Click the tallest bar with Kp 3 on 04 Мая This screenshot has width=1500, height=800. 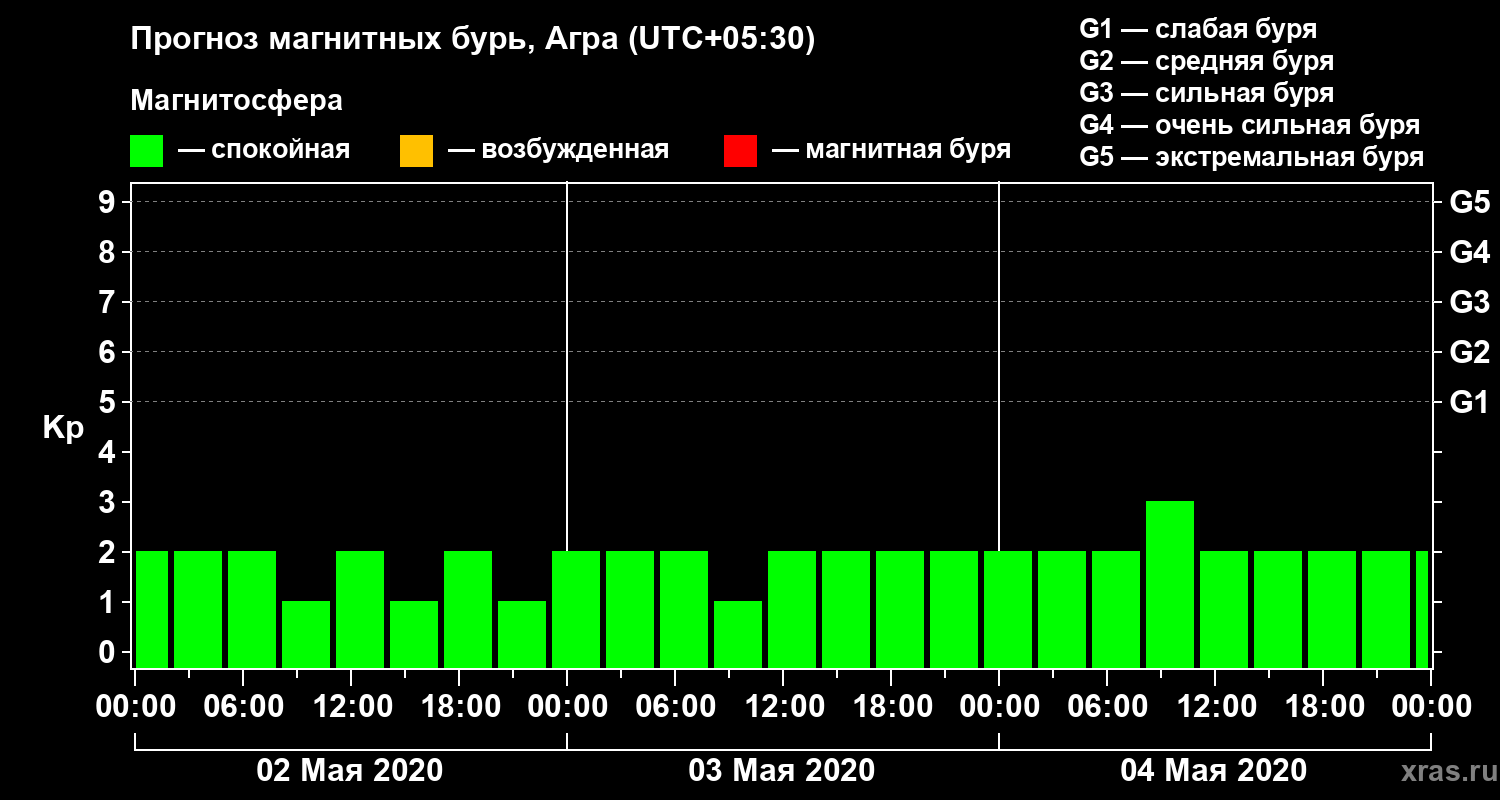coord(1170,584)
